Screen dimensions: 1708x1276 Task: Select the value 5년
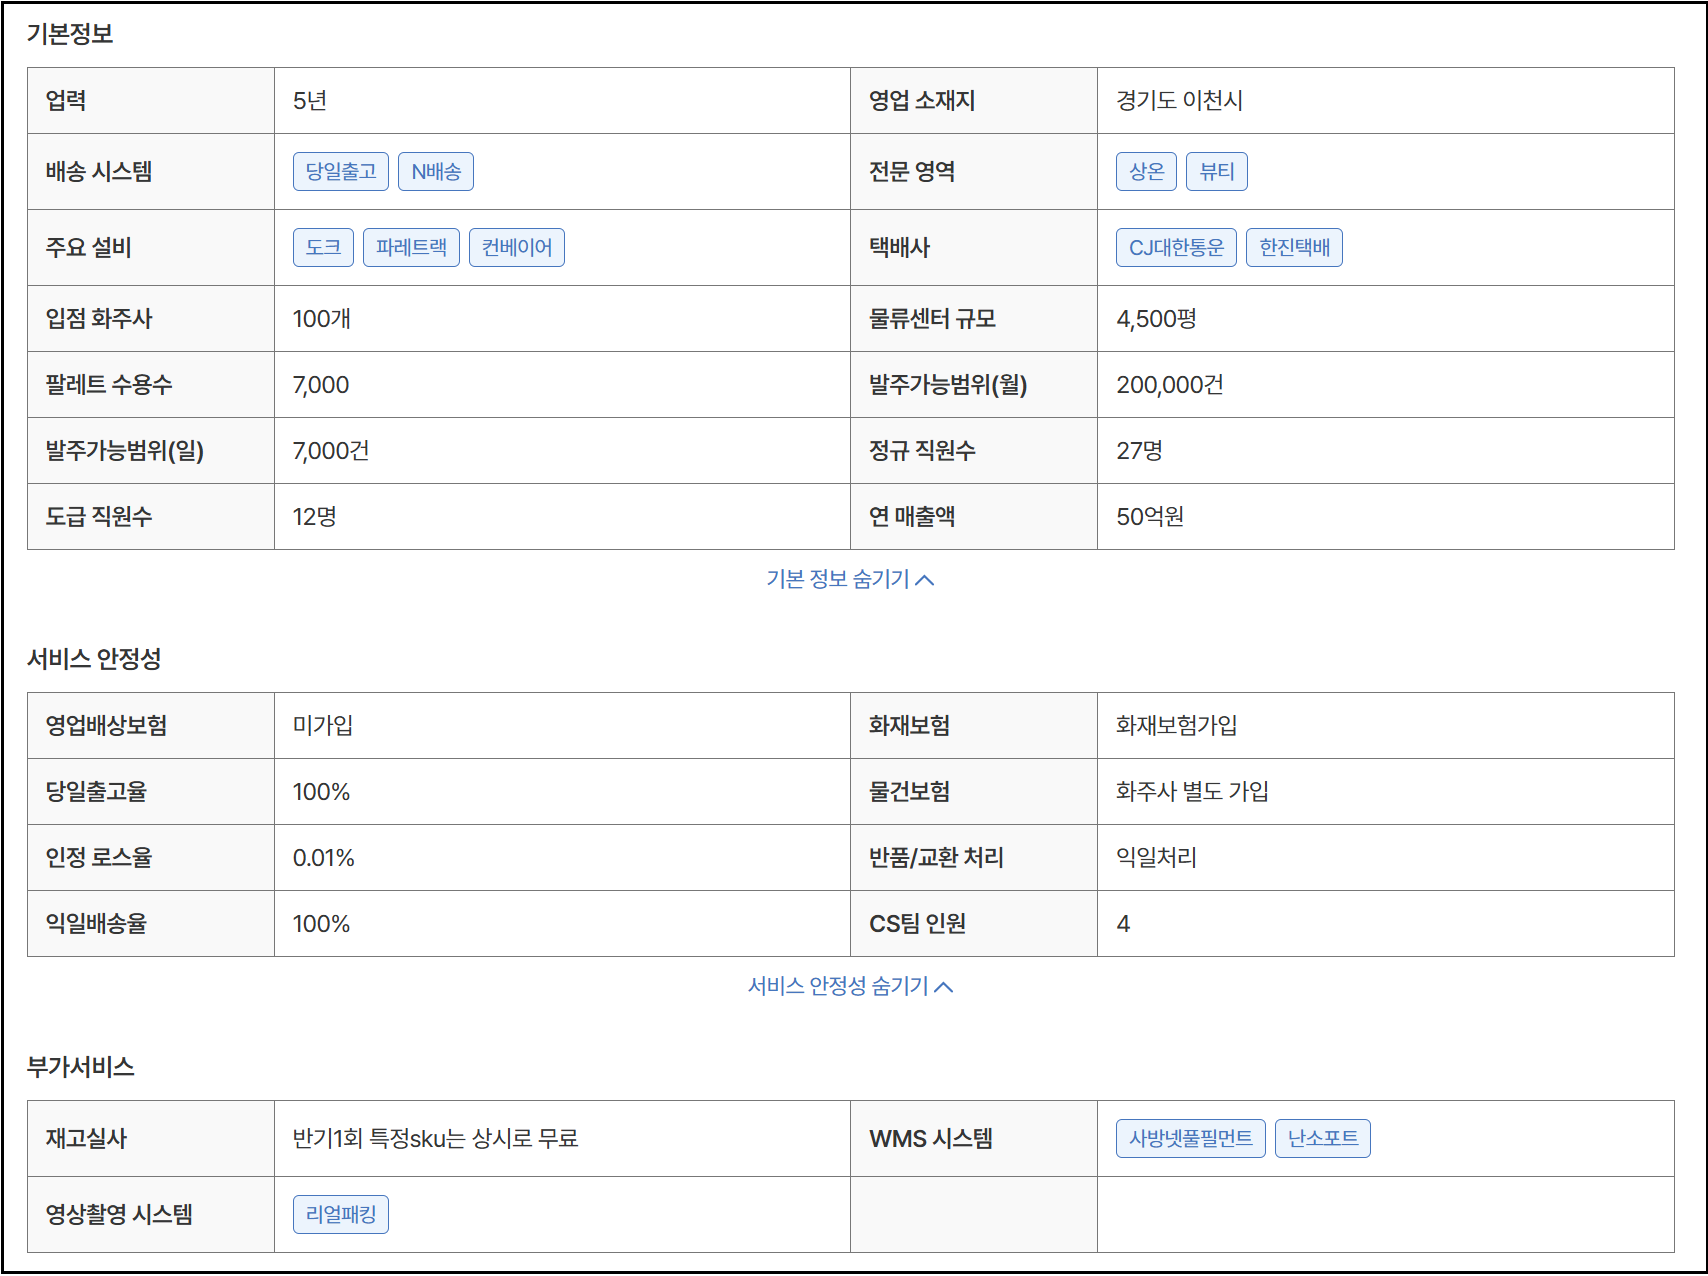pyautogui.click(x=310, y=101)
